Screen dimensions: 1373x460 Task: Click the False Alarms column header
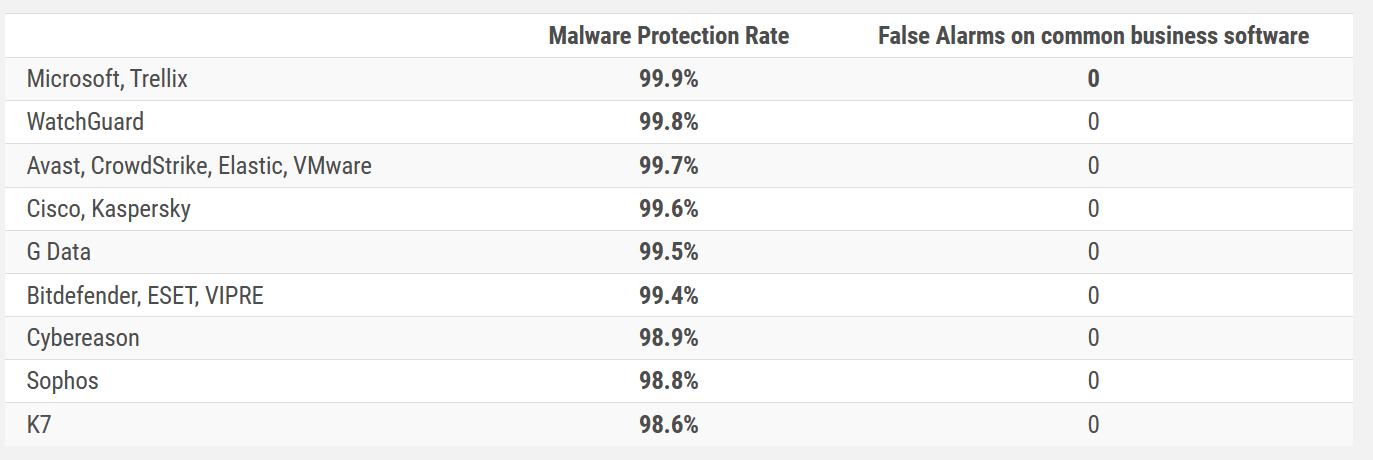point(1093,36)
